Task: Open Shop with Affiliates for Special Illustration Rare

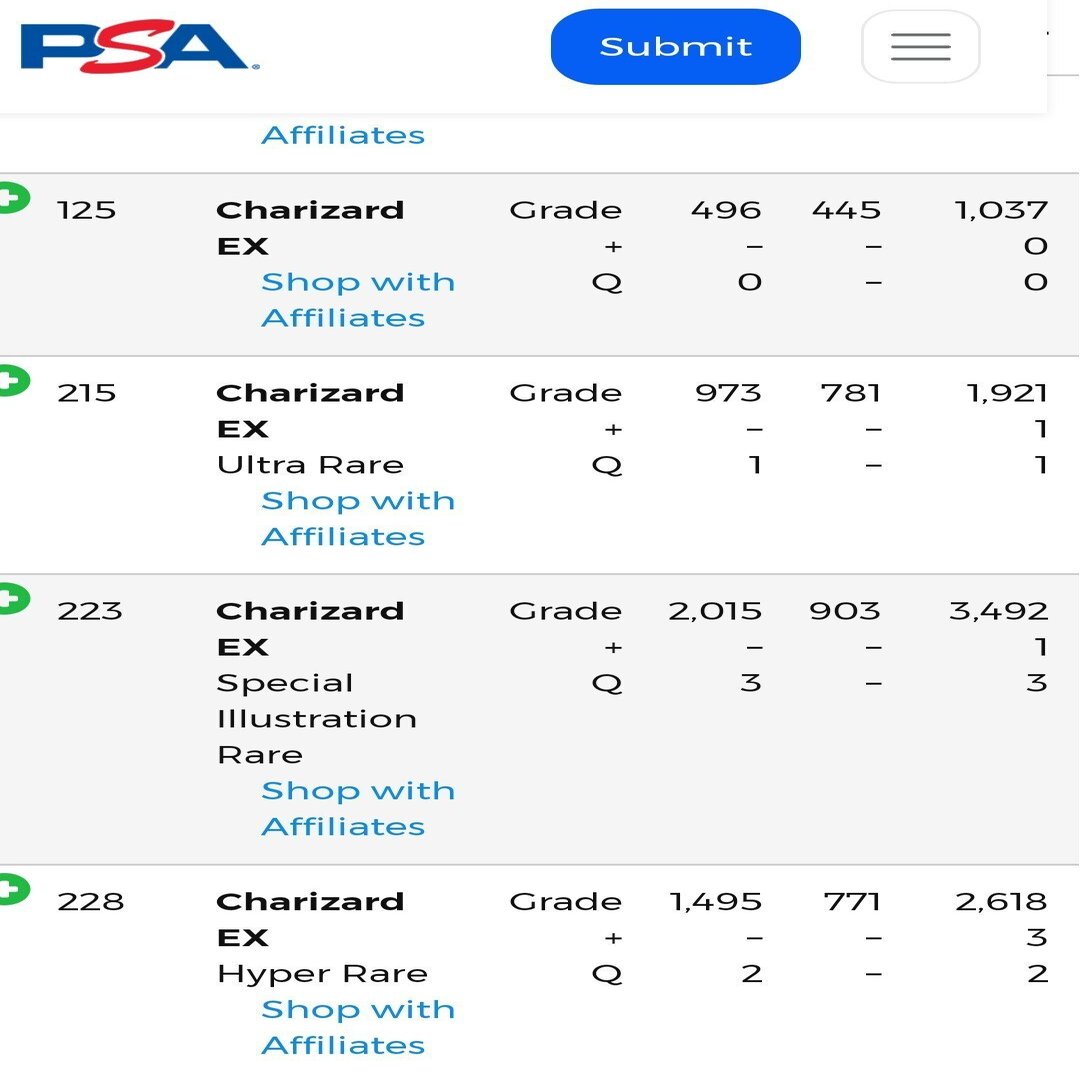Action: [357, 808]
